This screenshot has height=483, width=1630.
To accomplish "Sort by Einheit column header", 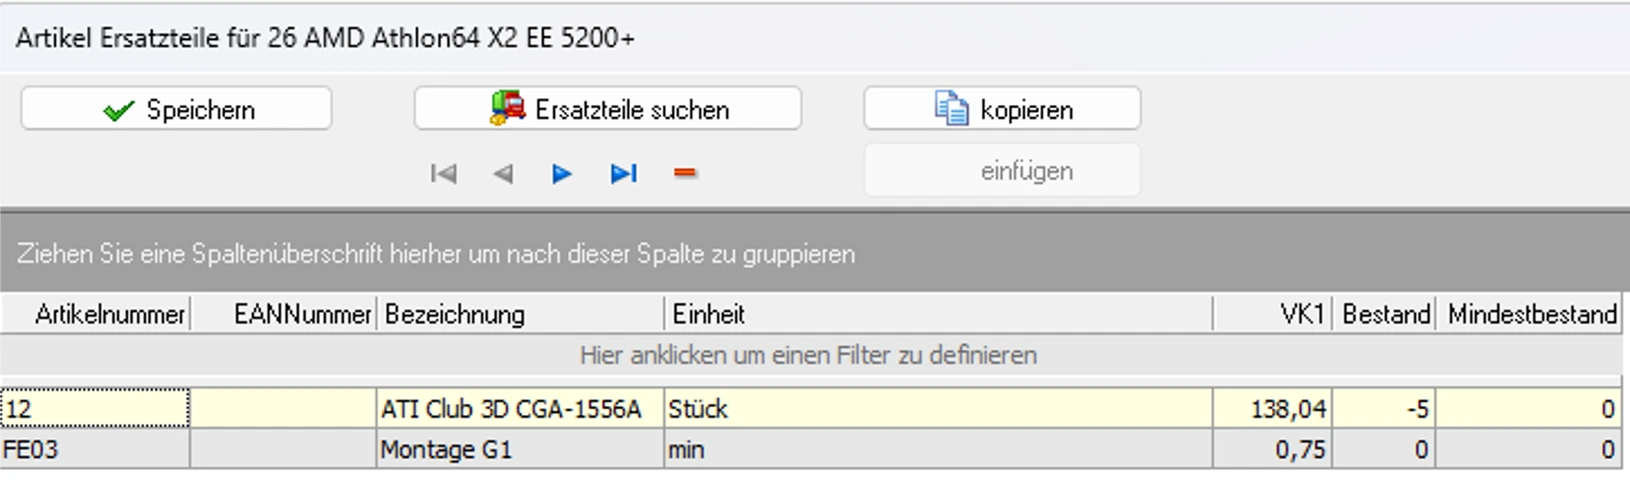I will click(938, 315).
